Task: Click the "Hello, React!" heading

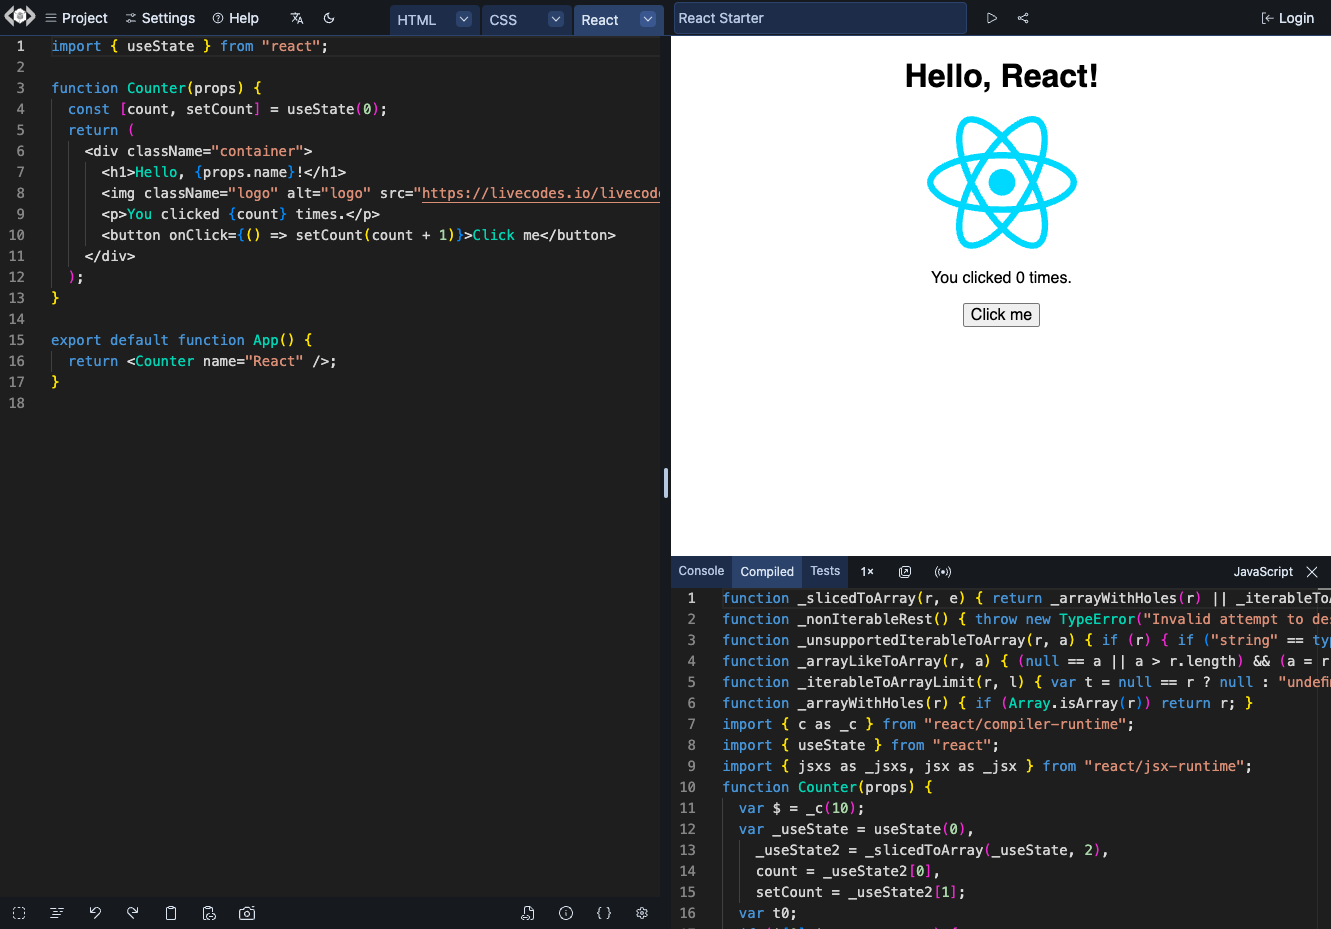Action: pos(1001,76)
